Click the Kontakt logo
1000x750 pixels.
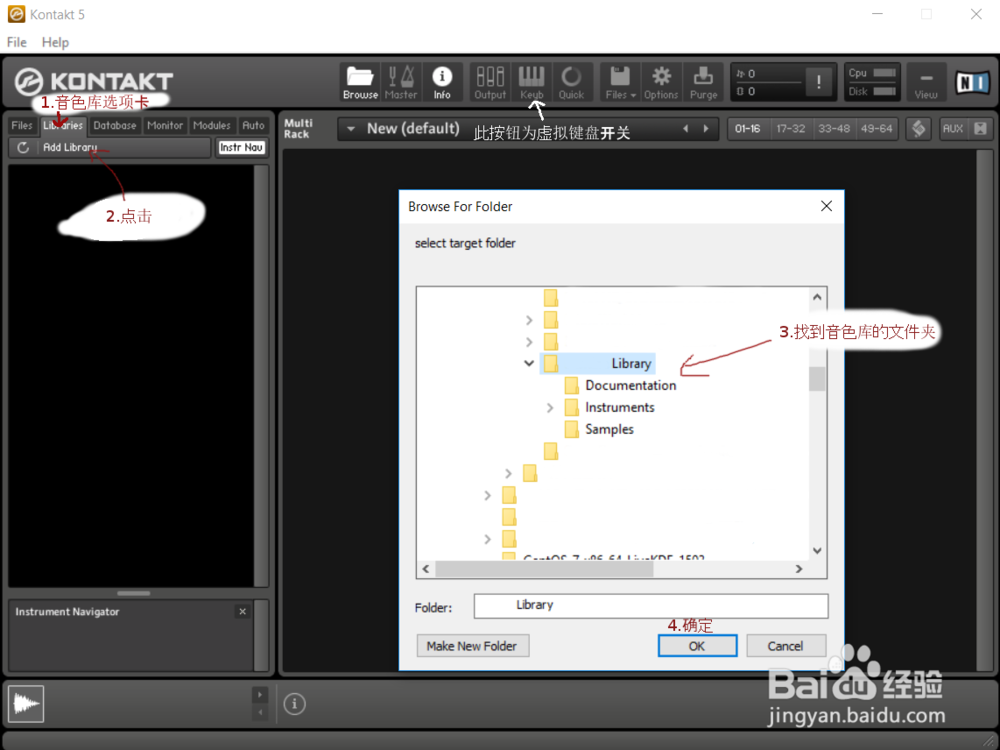click(x=94, y=82)
